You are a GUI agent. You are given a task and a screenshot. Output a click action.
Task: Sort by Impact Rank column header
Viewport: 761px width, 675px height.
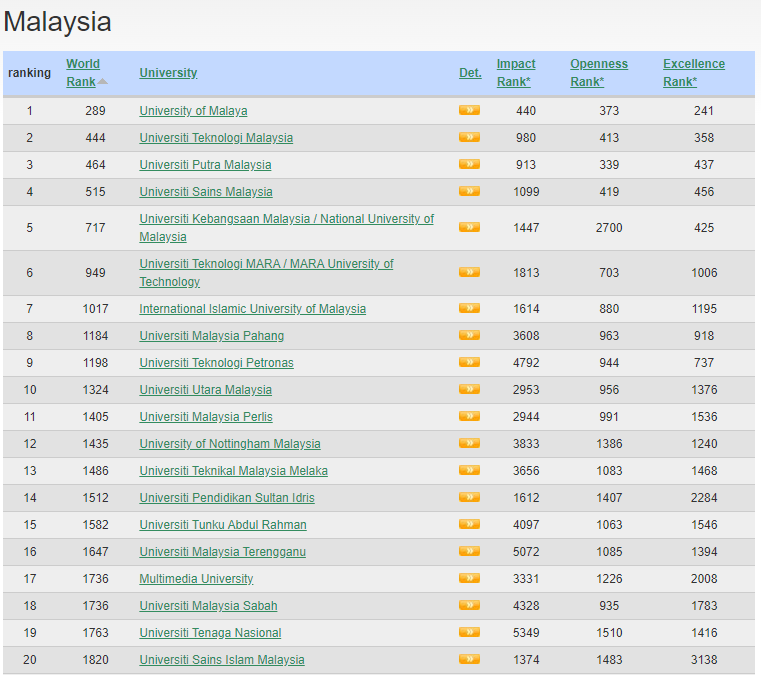(x=516, y=73)
